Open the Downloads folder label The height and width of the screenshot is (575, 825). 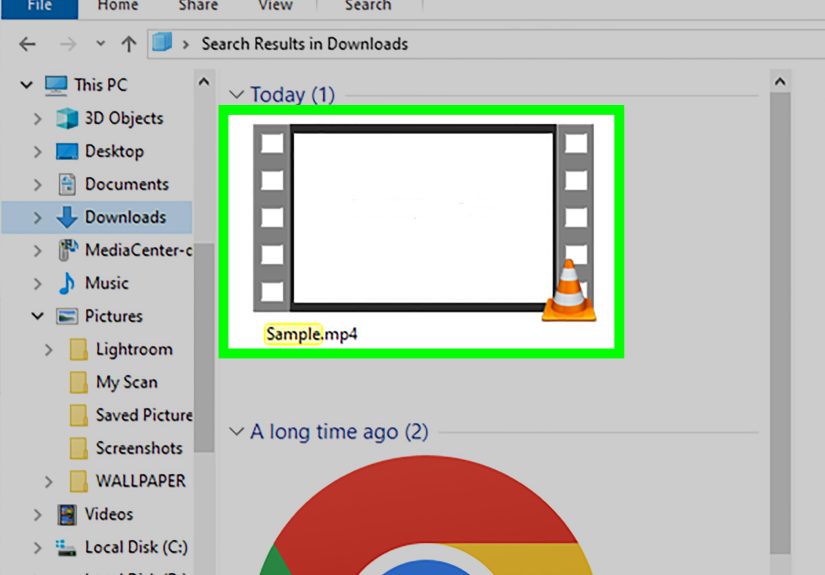coord(125,217)
